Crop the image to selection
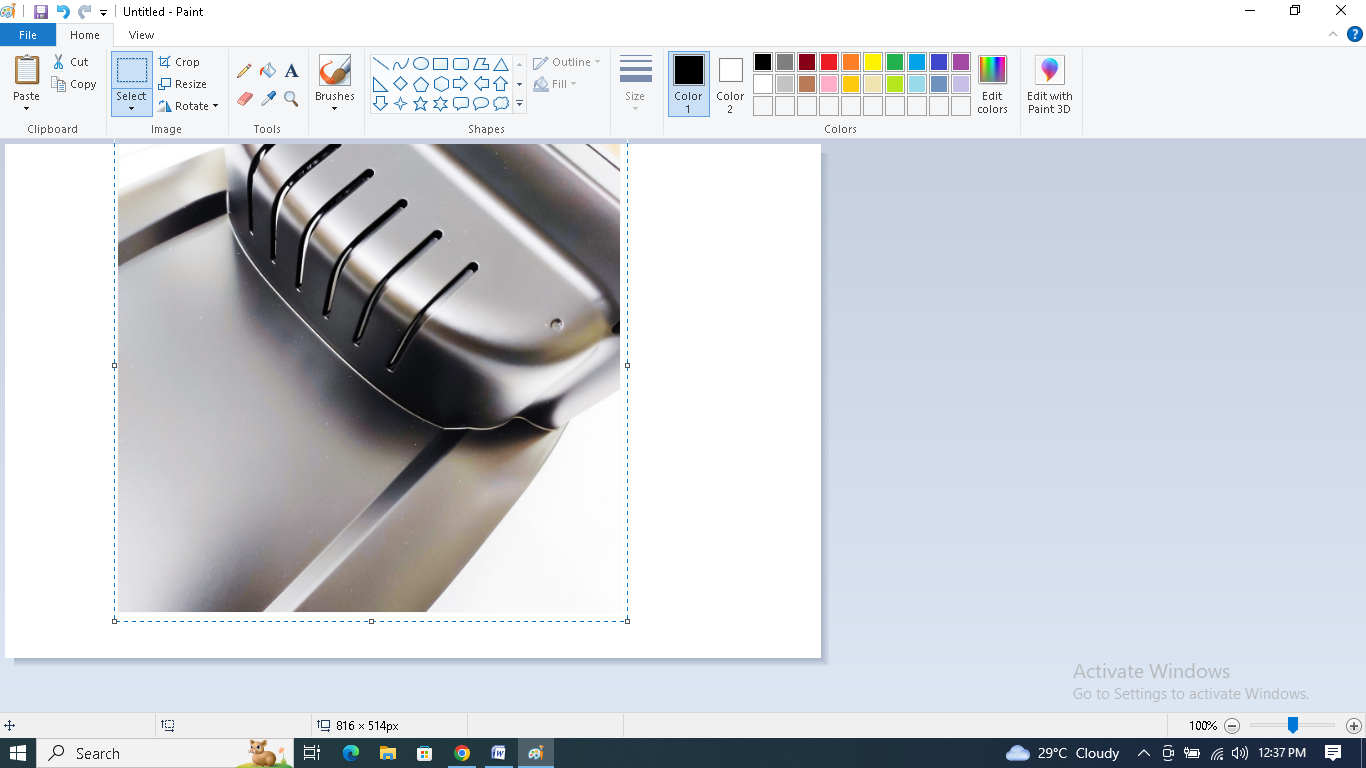1366x768 pixels. point(179,62)
